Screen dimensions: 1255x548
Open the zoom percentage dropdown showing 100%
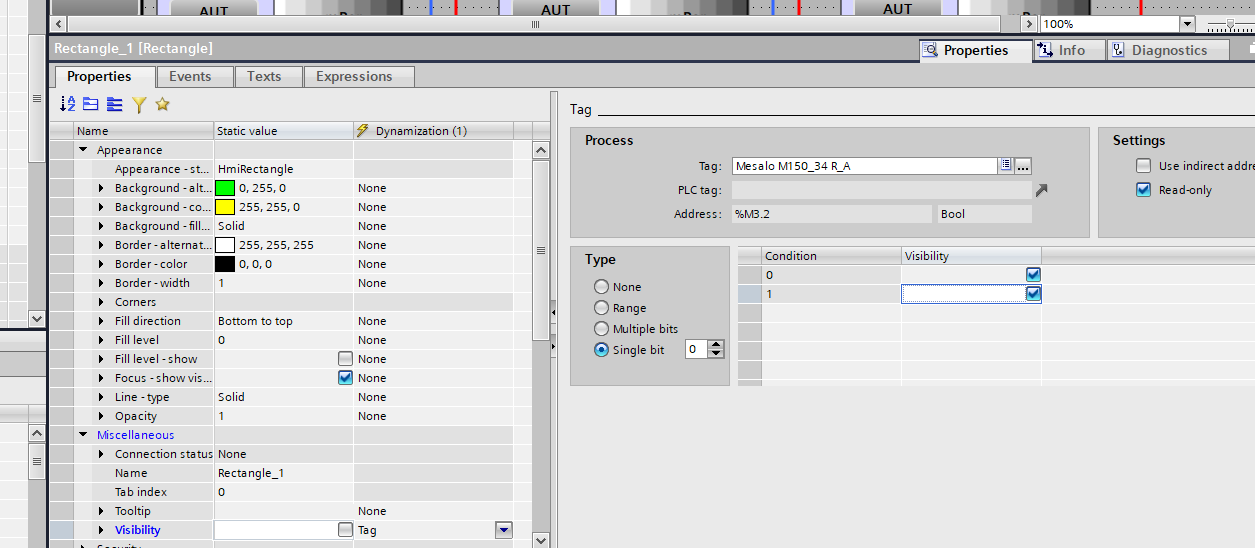(x=1187, y=24)
